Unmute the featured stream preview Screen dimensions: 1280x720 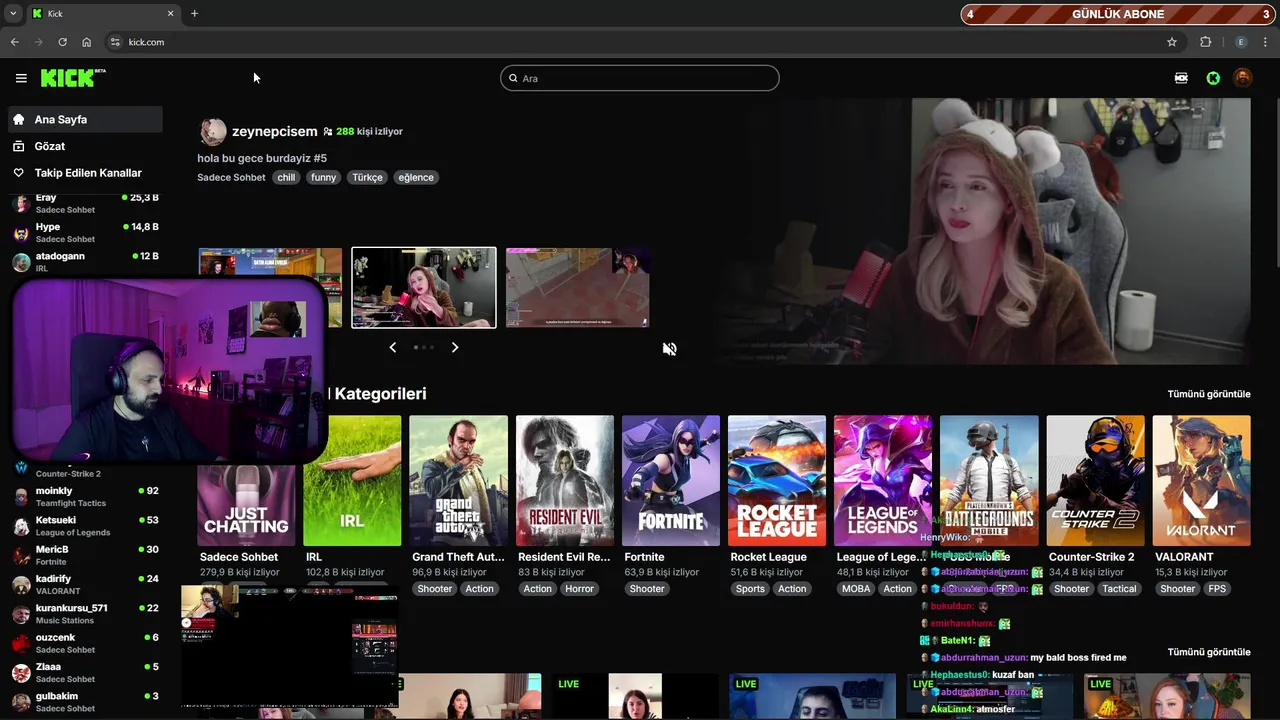pyautogui.click(x=670, y=349)
